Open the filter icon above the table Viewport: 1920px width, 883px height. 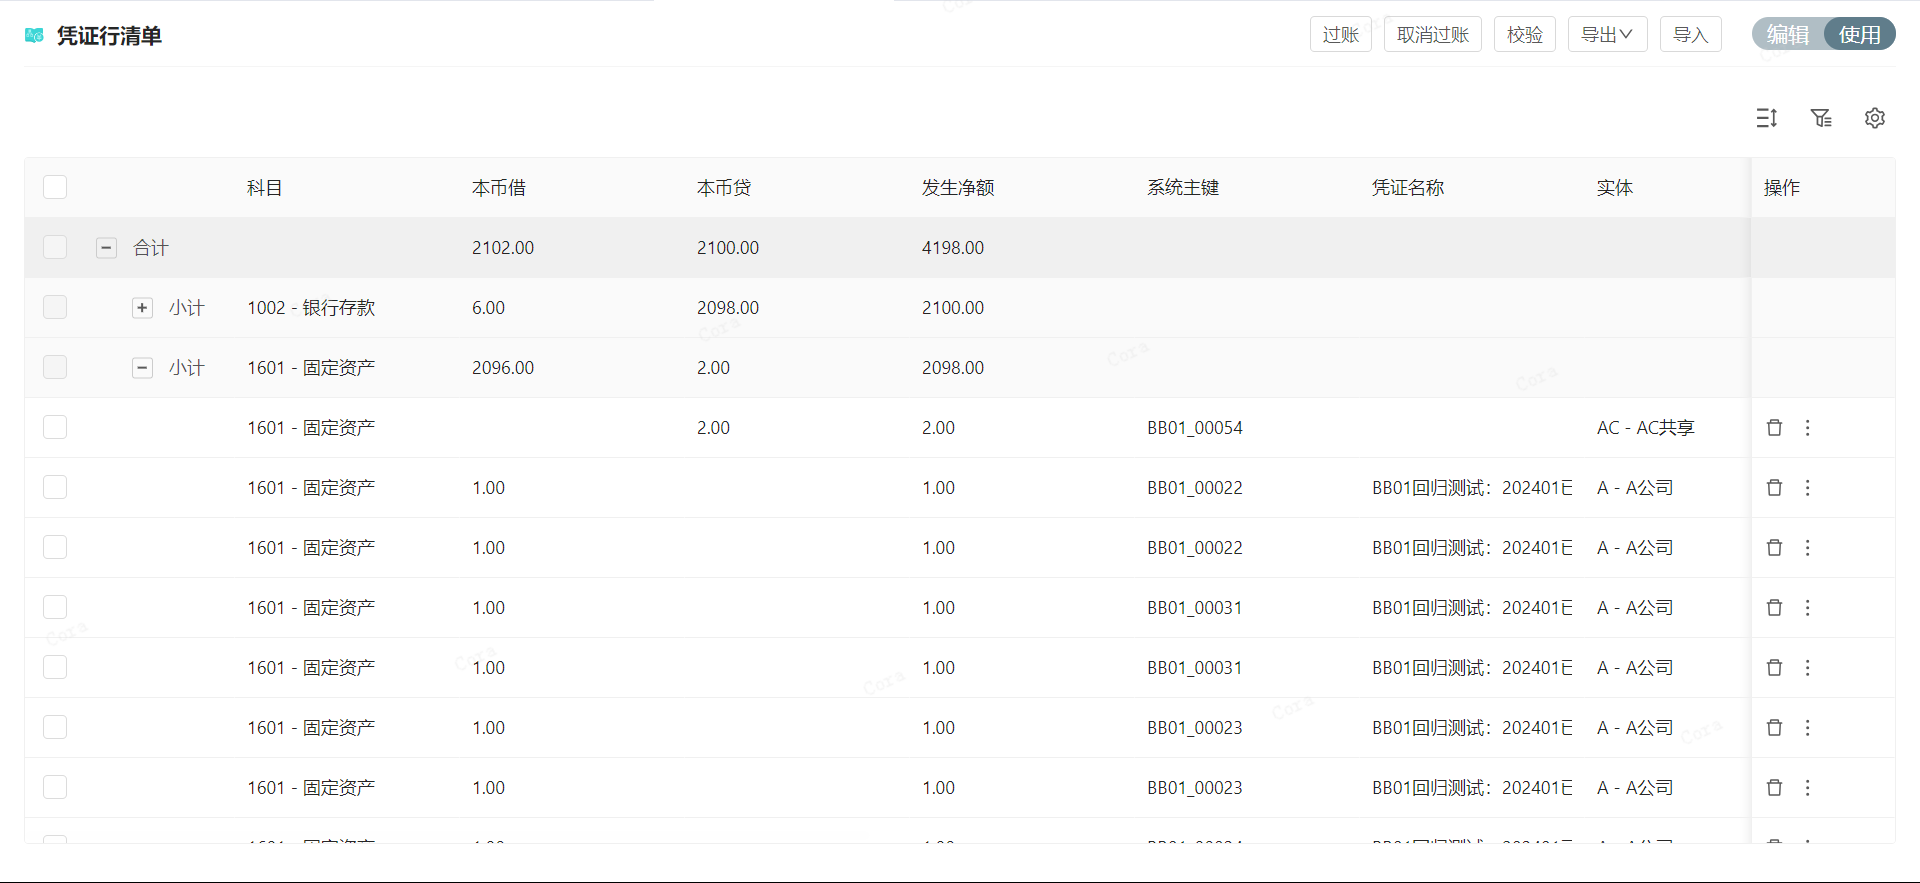click(x=1821, y=118)
